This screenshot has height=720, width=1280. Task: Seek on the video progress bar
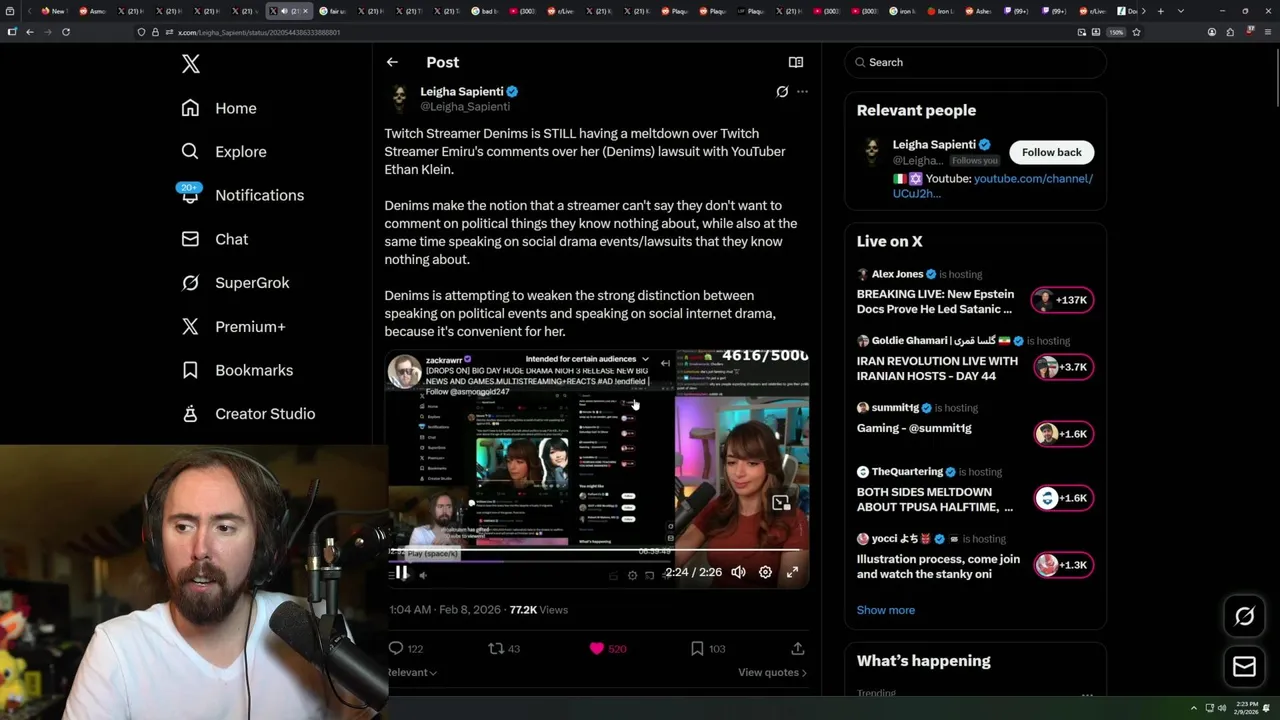point(596,550)
